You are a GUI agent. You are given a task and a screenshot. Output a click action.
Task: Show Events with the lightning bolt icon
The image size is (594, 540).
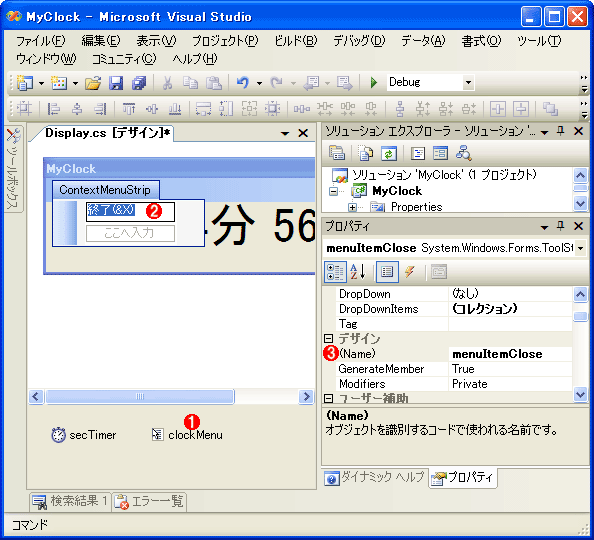pyautogui.click(x=410, y=272)
